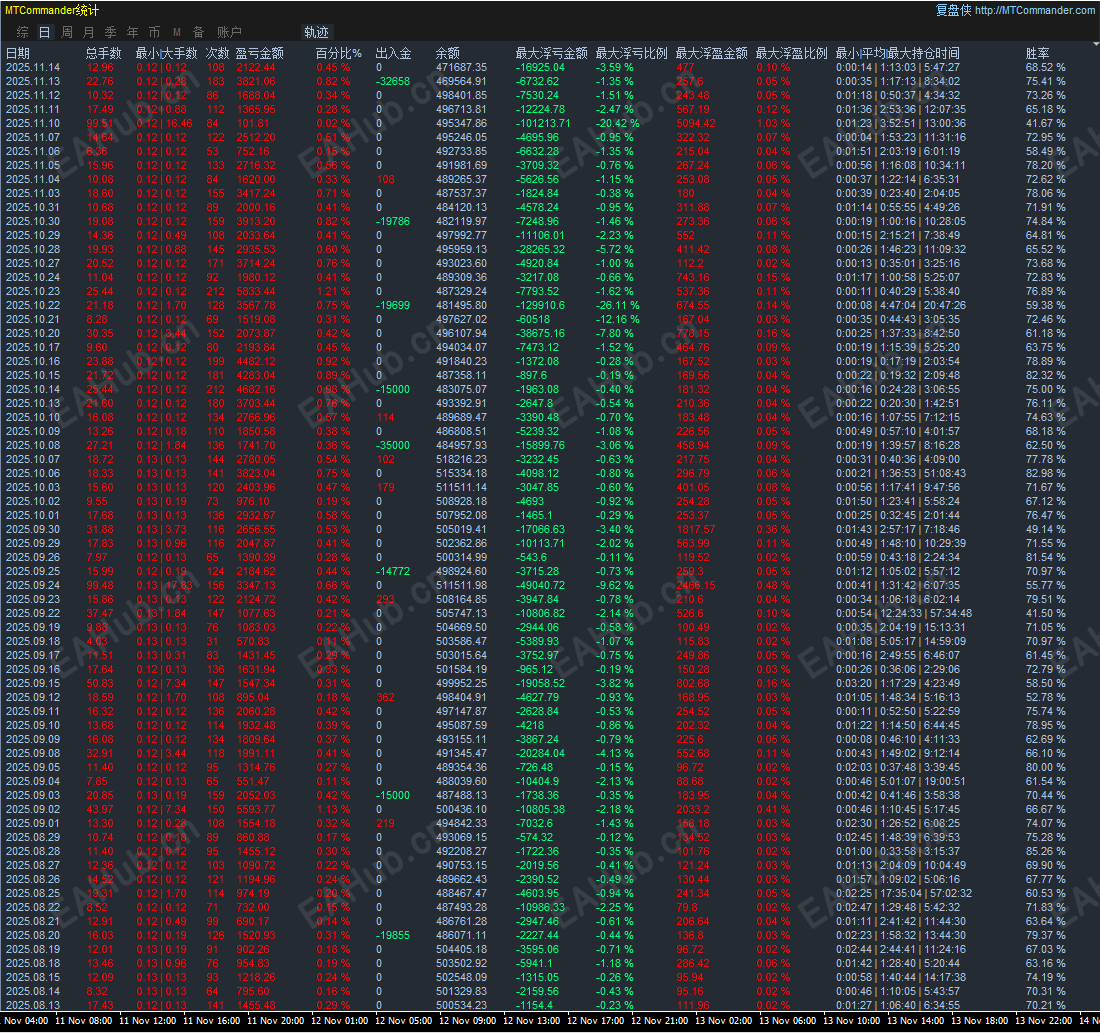
Task: Click the 最大浮亏比例 column header
Action: click(631, 53)
